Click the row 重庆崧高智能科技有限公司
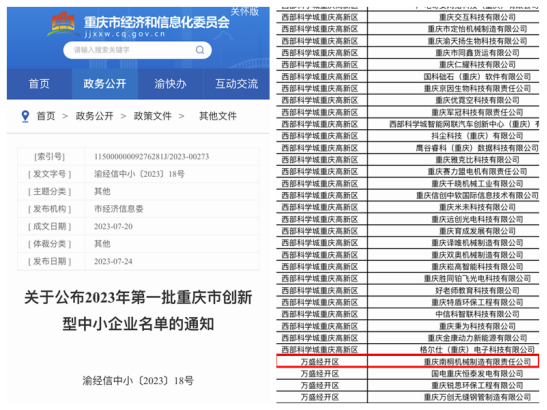Viewport: 547px width, 410px height. 407,267
